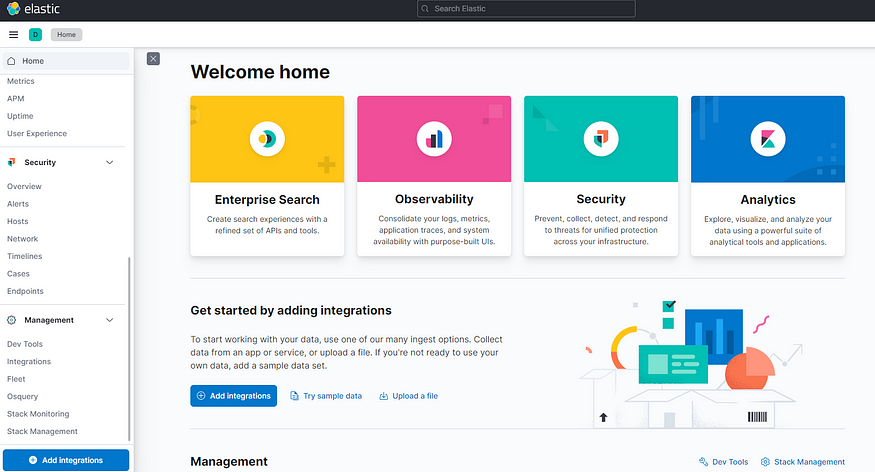Click the Elastic logo in header
This screenshot has height=472, width=875.
pos(33,8)
